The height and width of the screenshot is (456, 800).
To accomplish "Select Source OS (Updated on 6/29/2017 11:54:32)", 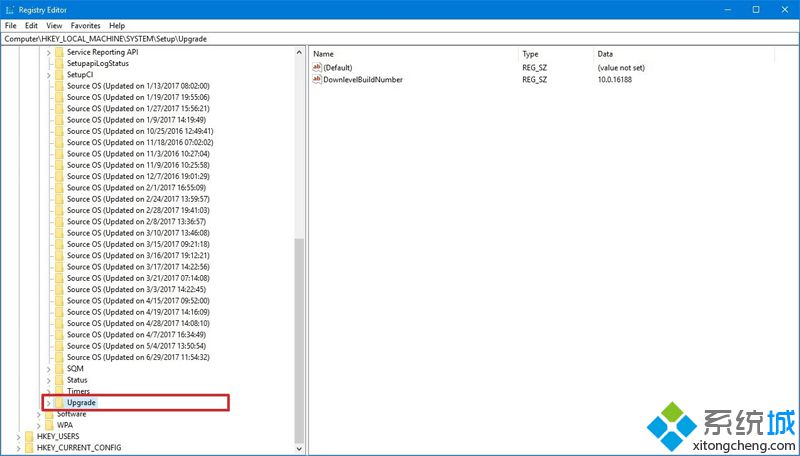I will click(x=138, y=357).
